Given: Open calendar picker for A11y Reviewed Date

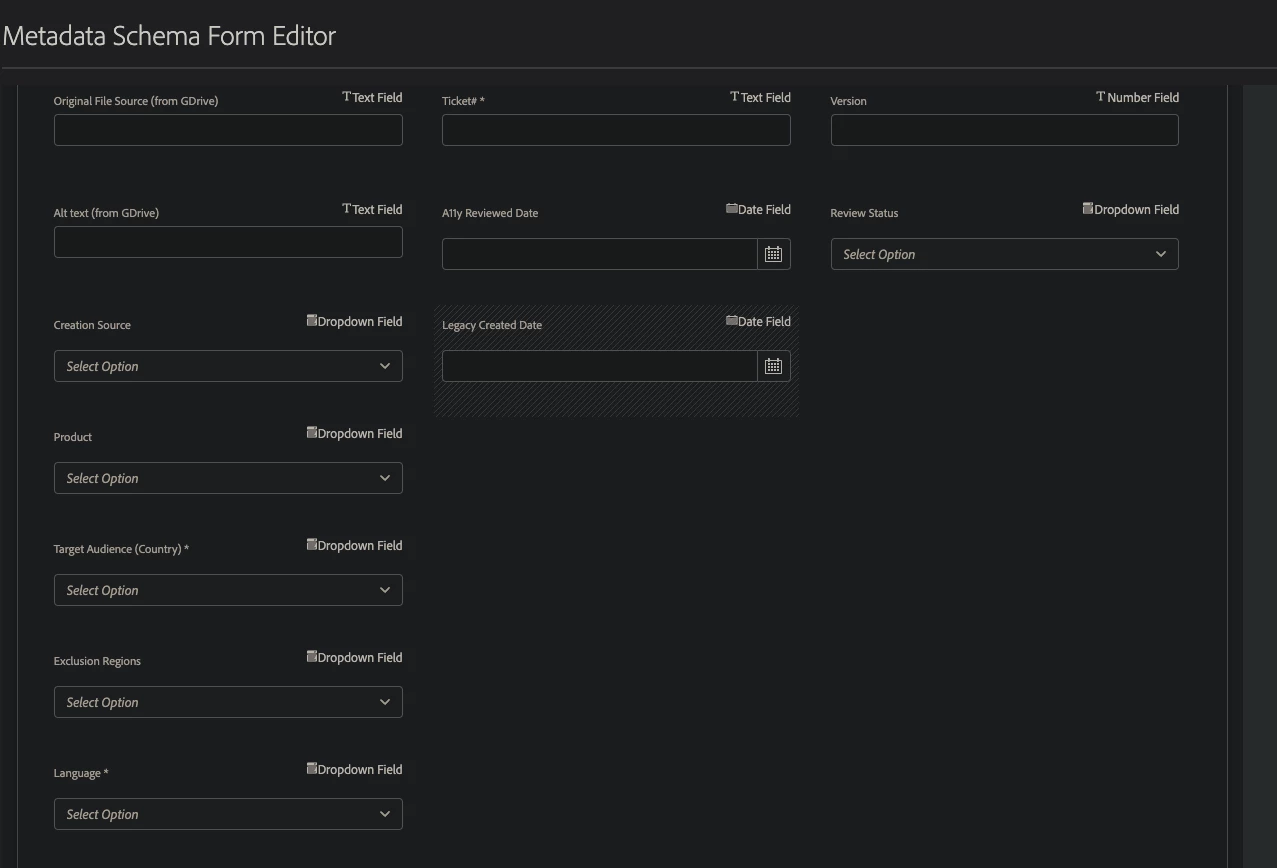Looking at the screenshot, I should coord(773,254).
